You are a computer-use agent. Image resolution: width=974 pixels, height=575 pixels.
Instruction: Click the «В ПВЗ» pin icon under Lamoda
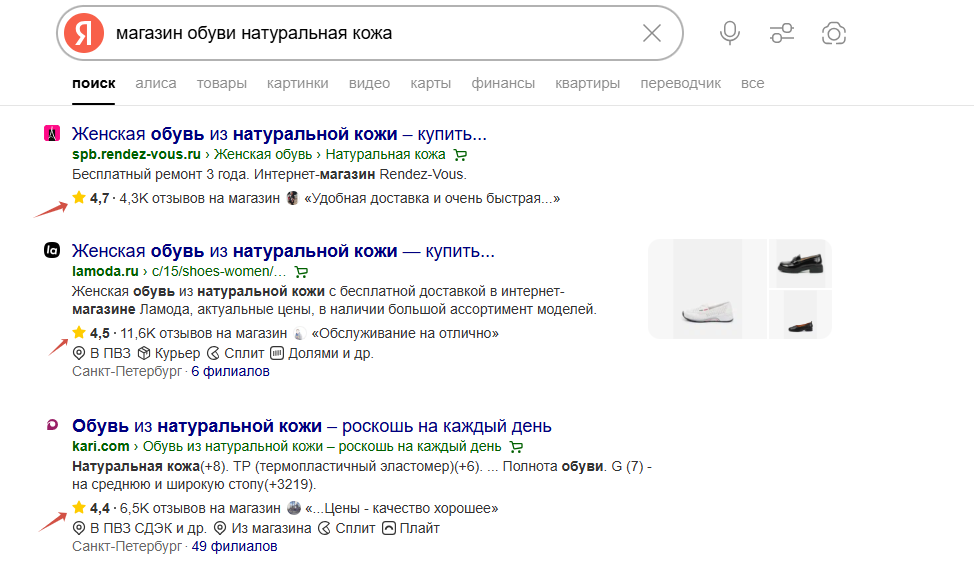click(79, 353)
